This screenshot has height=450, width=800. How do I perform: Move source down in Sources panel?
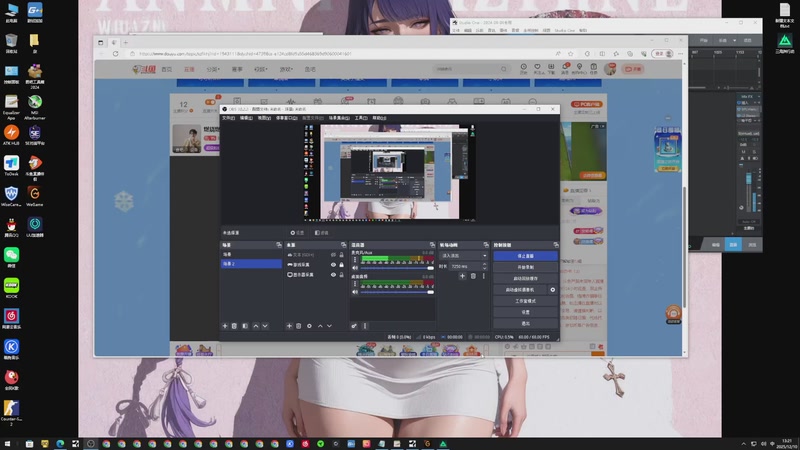coord(329,326)
